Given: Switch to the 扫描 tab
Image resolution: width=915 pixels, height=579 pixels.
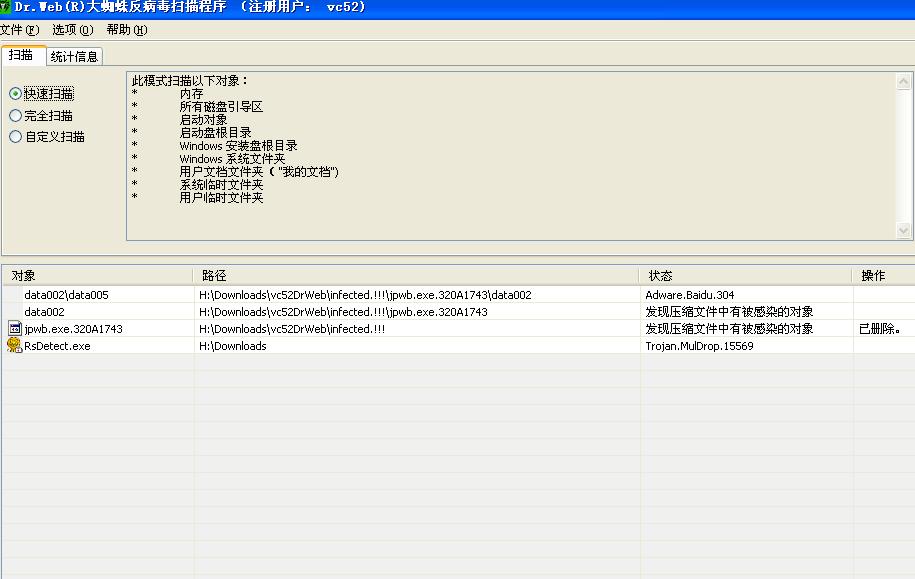Looking at the screenshot, I should 21,55.
